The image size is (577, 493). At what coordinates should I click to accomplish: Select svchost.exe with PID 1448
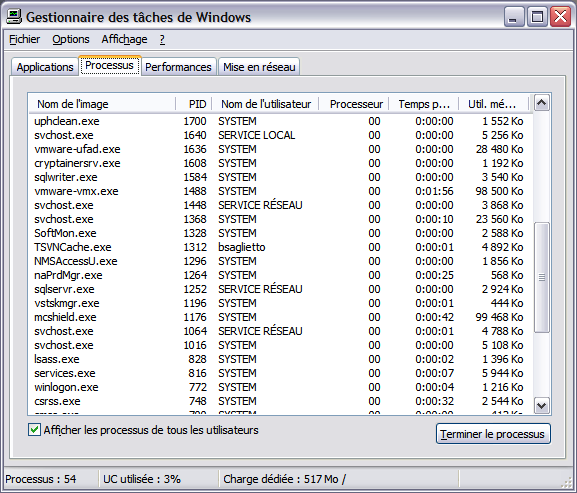point(280,205)
